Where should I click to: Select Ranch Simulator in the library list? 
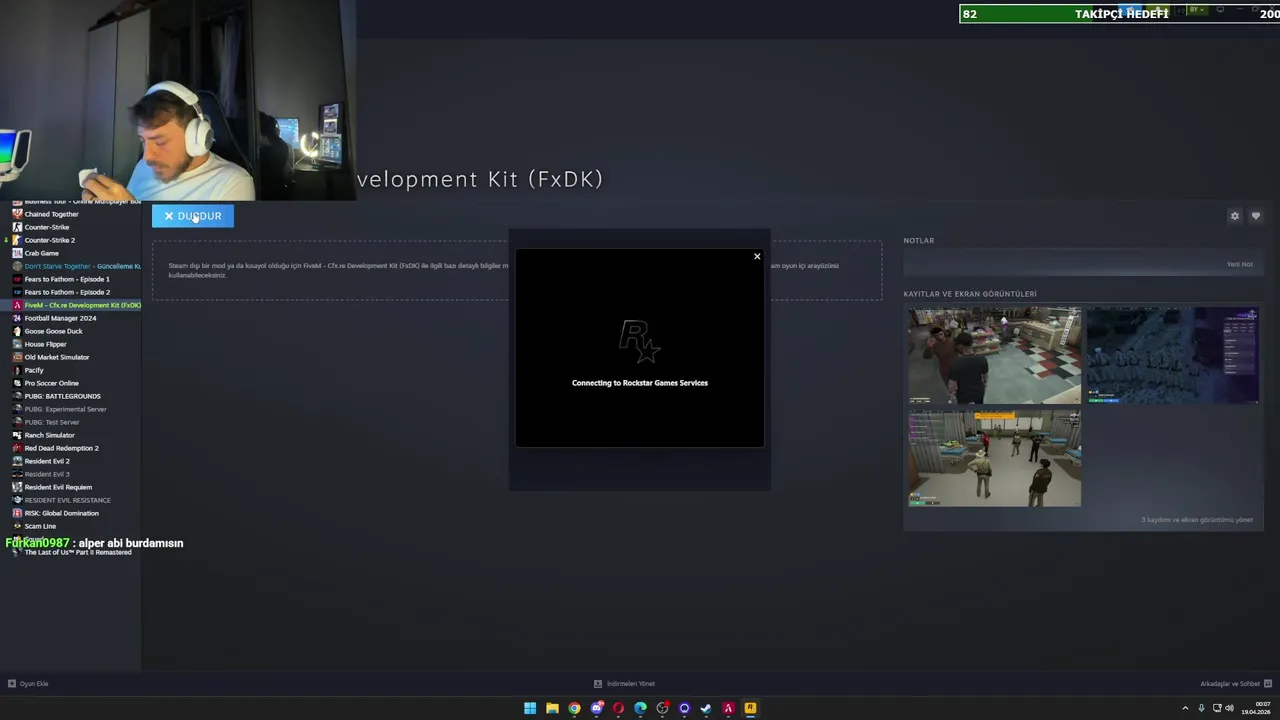coord(49,435)
